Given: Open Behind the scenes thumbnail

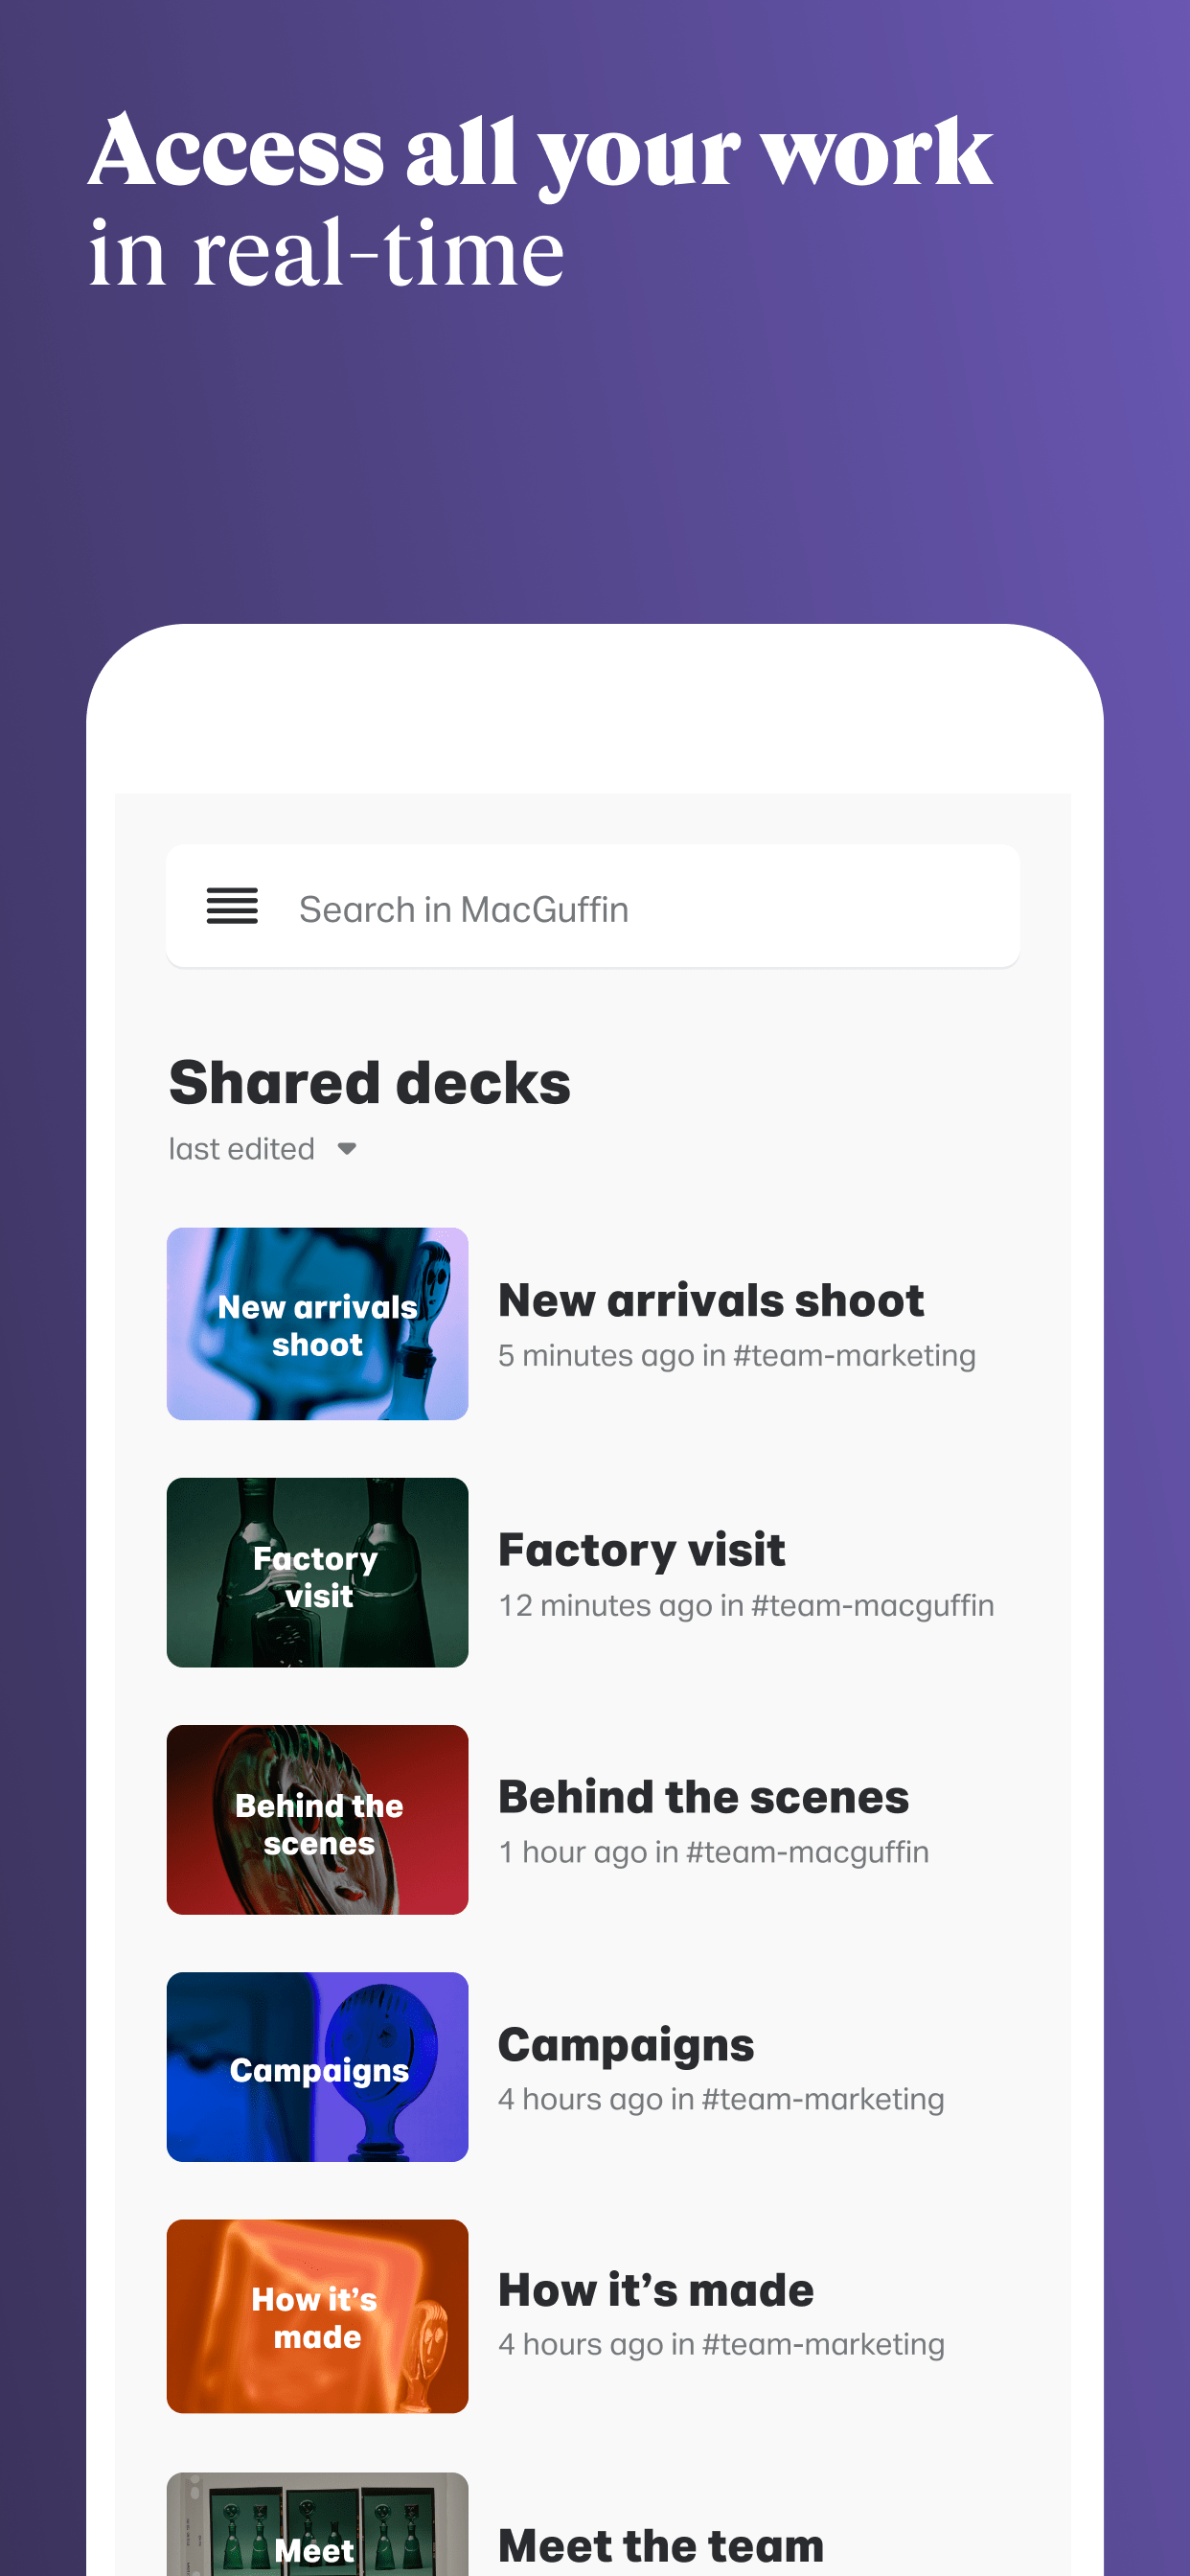Looking at the screenshot, I should 317,1819.
